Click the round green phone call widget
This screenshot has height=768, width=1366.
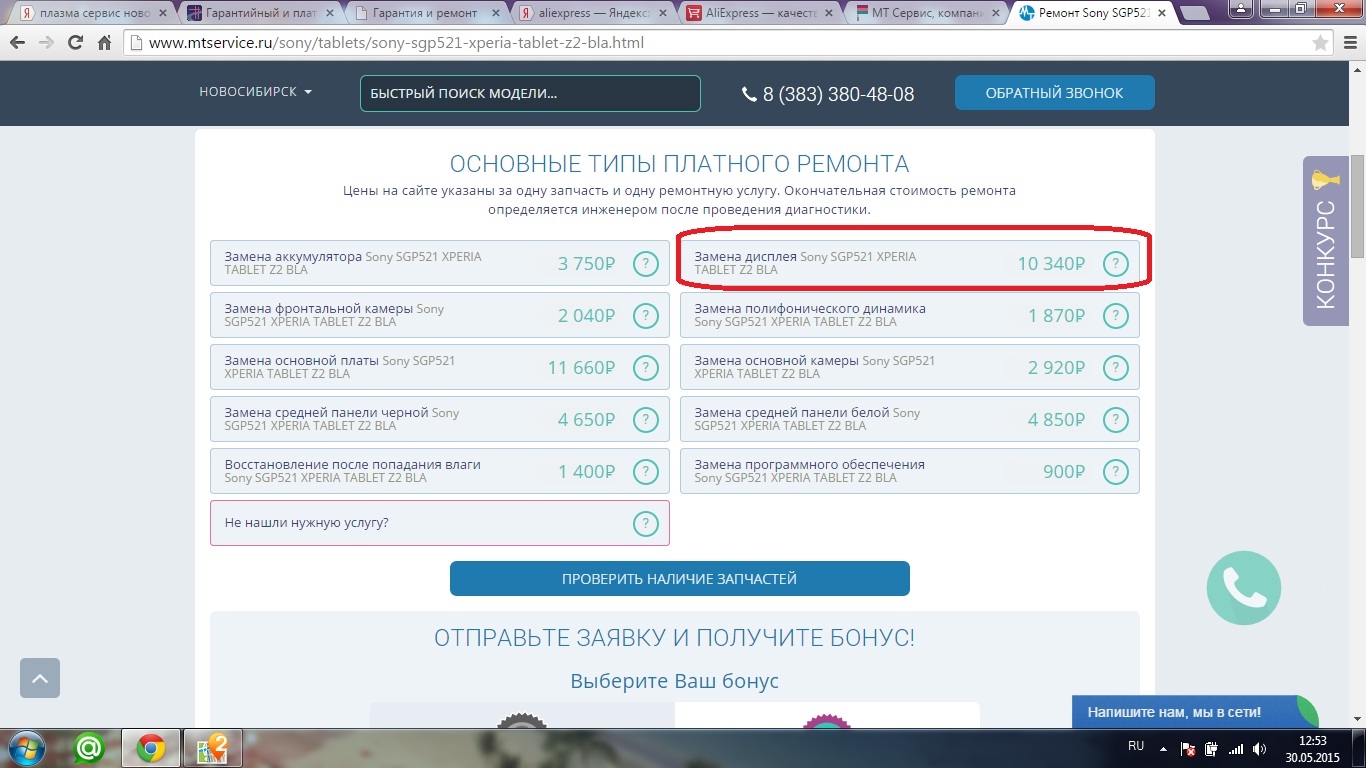point(1243,588)
